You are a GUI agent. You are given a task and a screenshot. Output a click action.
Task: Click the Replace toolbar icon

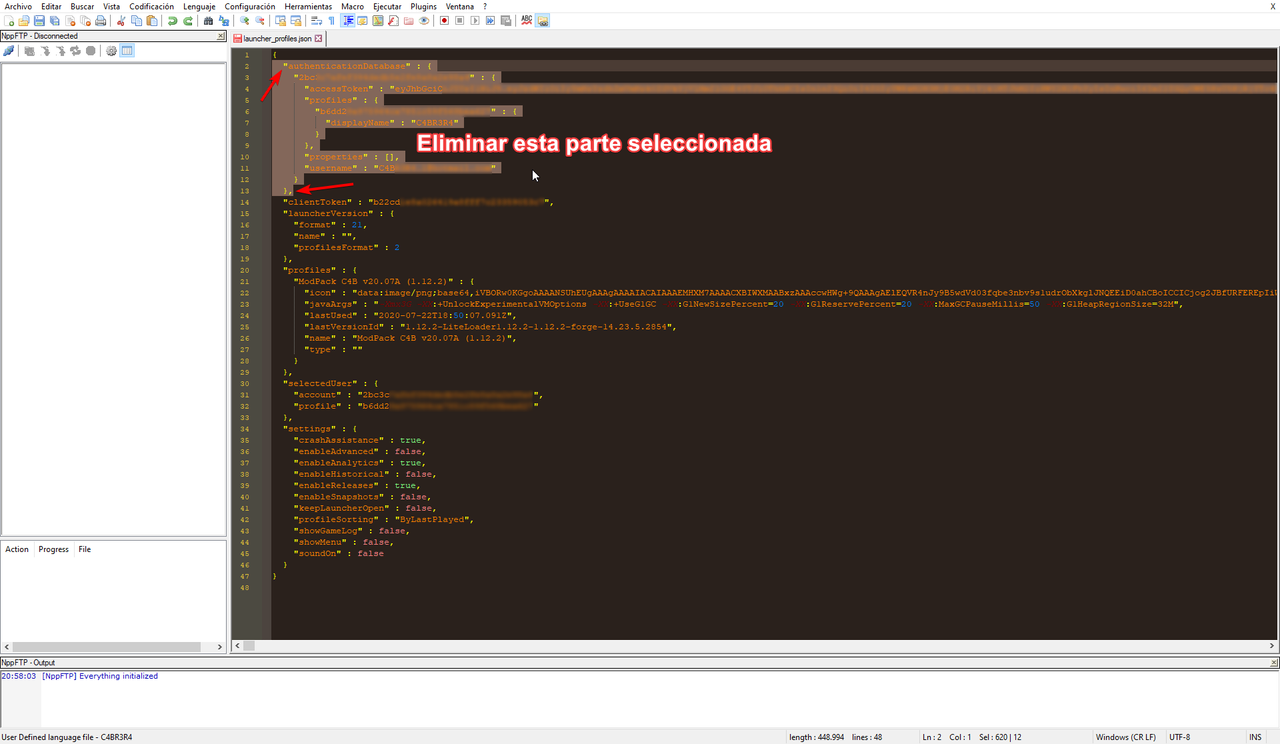[224, 20]
